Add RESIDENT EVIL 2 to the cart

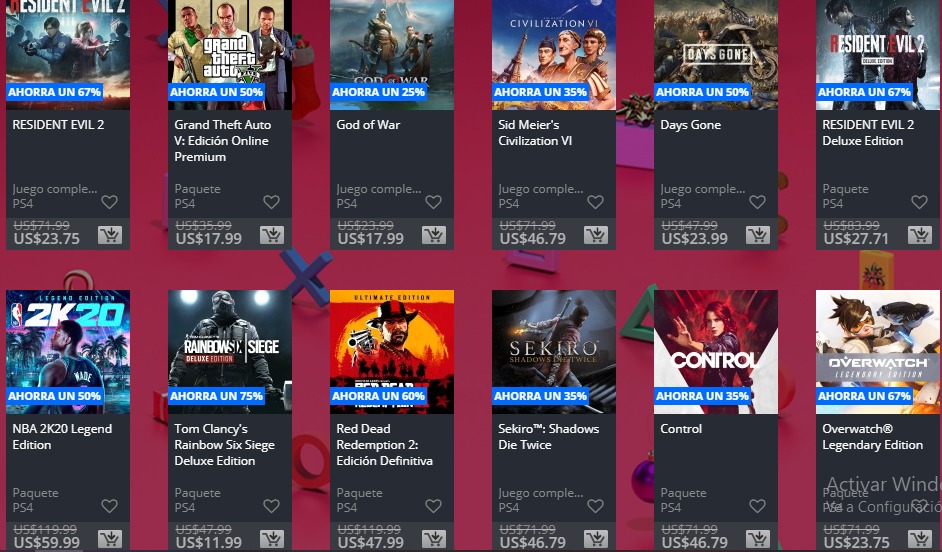110,235
